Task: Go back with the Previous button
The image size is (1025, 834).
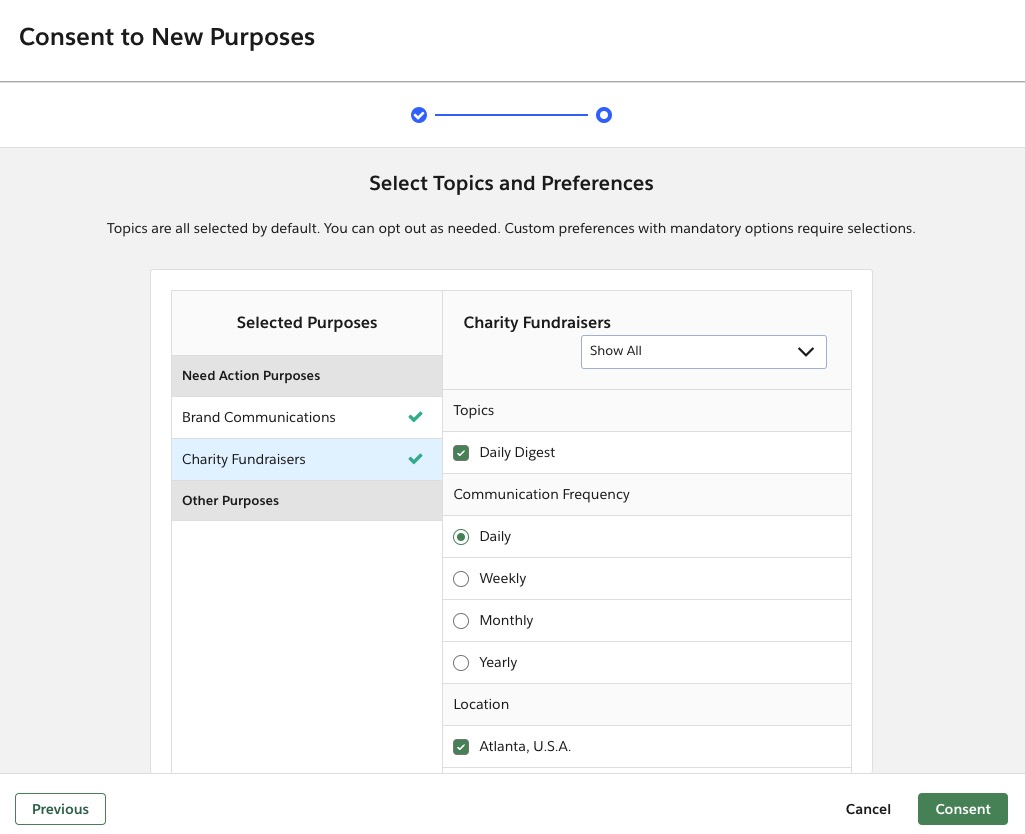Action: [x=60, y=809]
